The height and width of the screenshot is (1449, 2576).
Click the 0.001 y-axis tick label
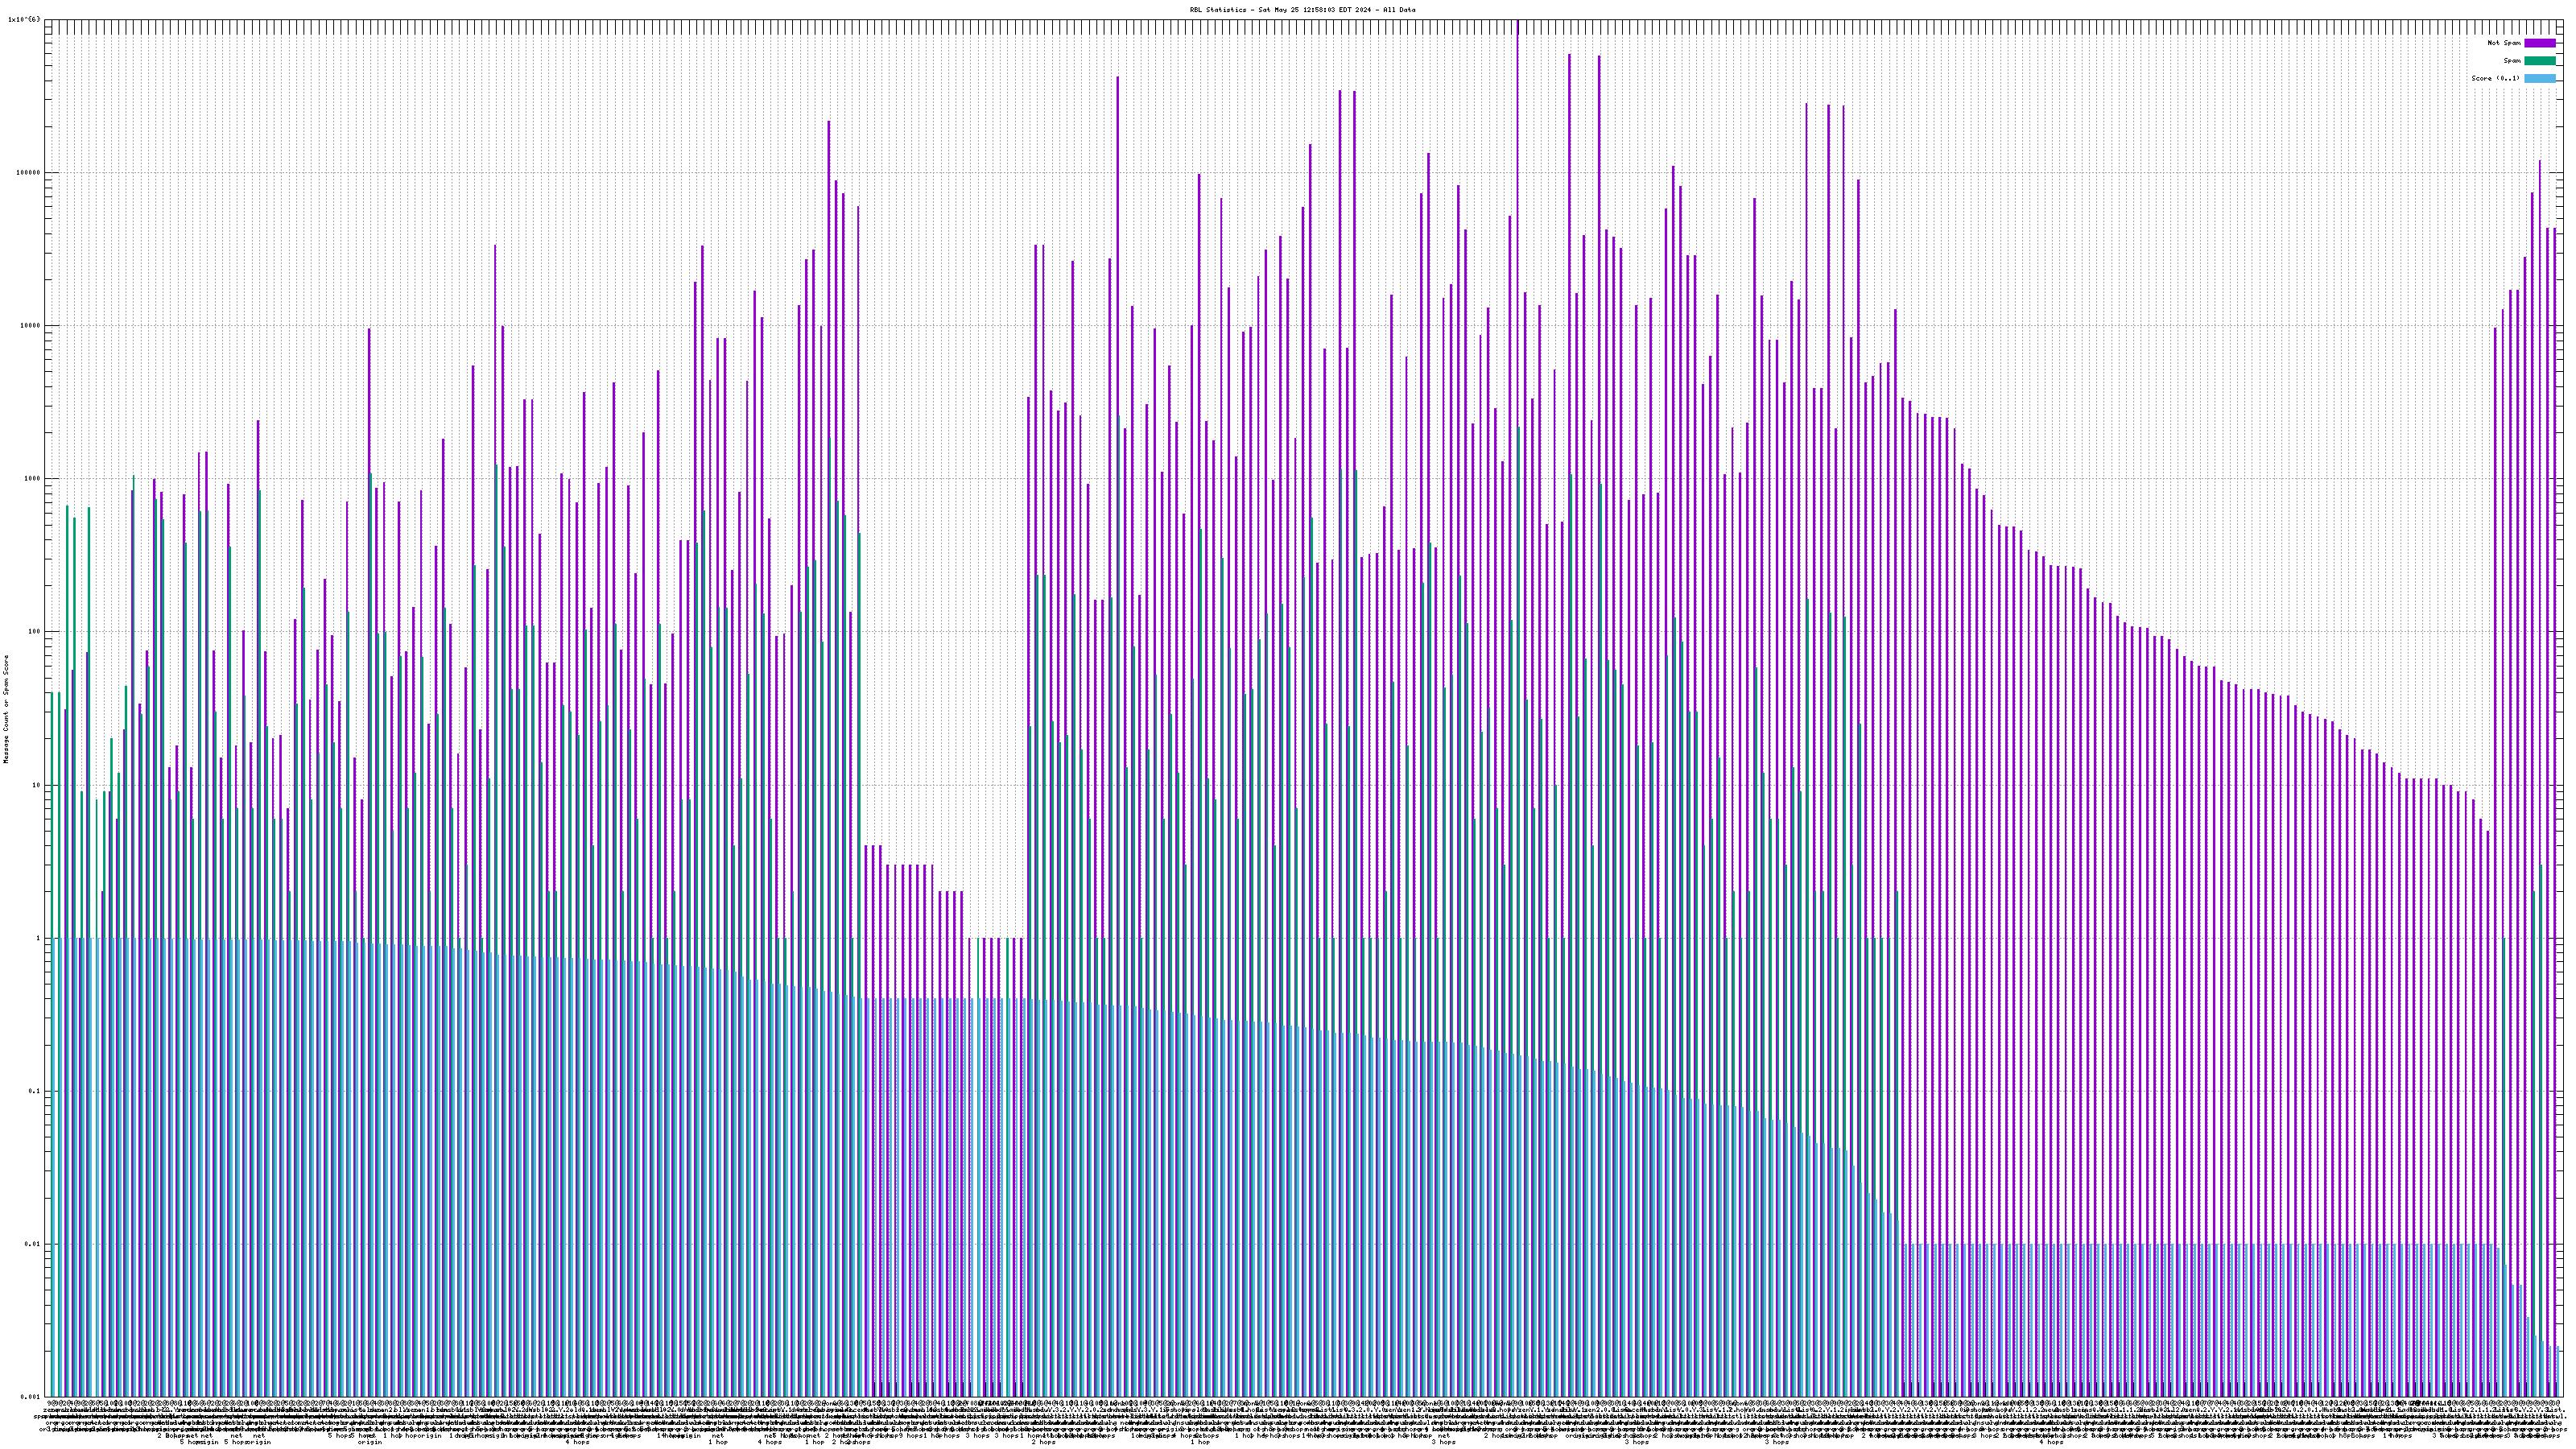(x=31, y=1397)
